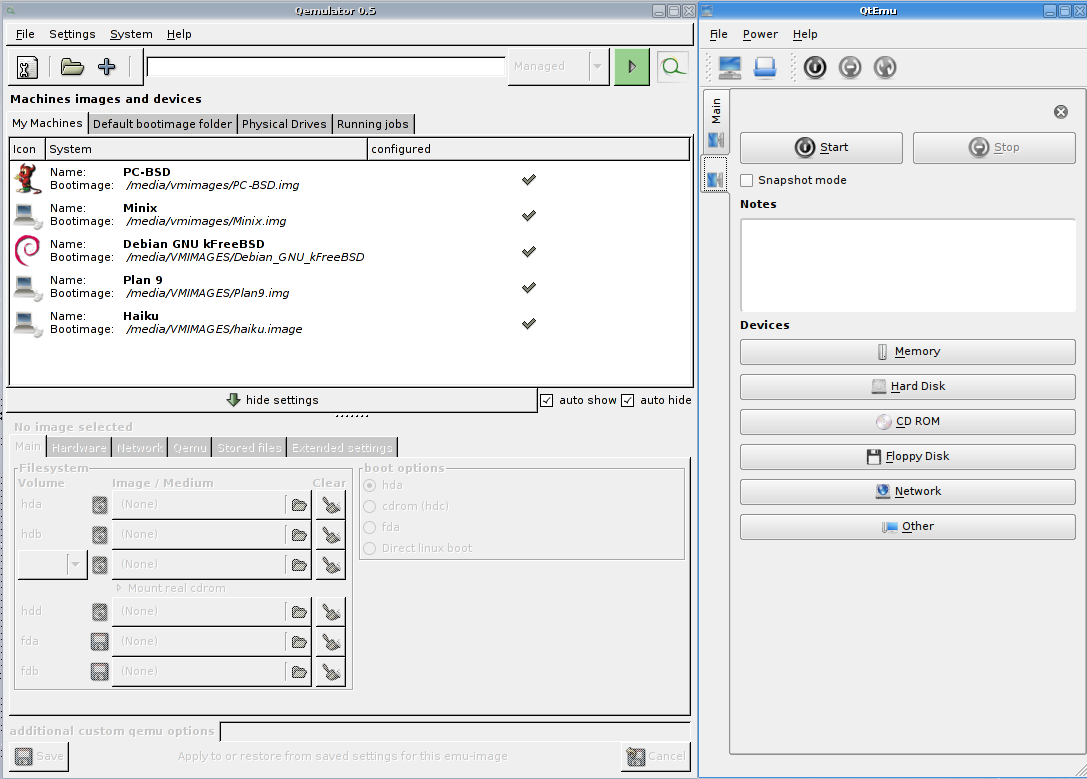Click the magnifier search icon in Qemulator toolbar
The width and height of the screenshot is (1087, 779).
pos(672,67)
